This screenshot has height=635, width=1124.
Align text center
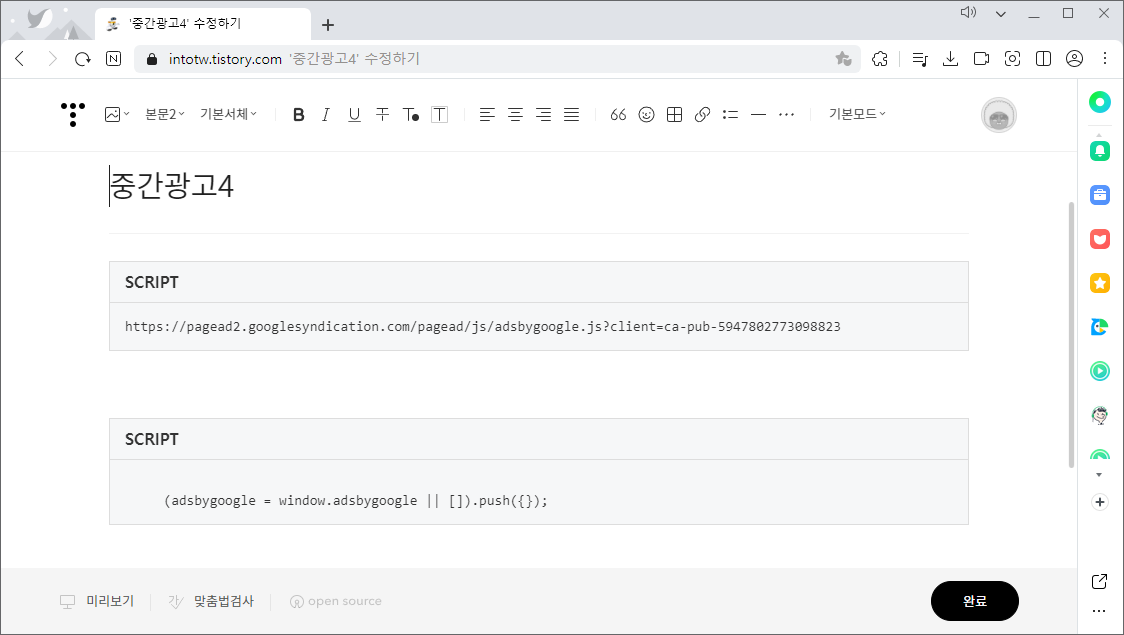(x=515, y=115)
